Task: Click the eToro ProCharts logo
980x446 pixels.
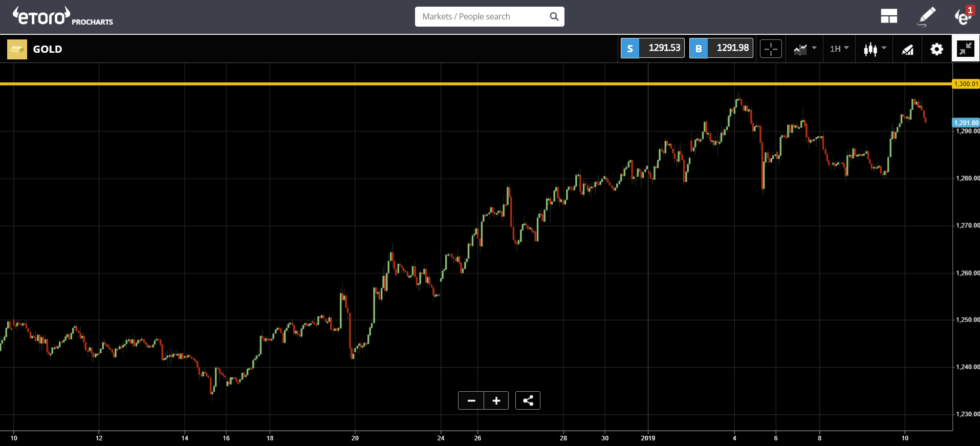Action: (55, 16)
